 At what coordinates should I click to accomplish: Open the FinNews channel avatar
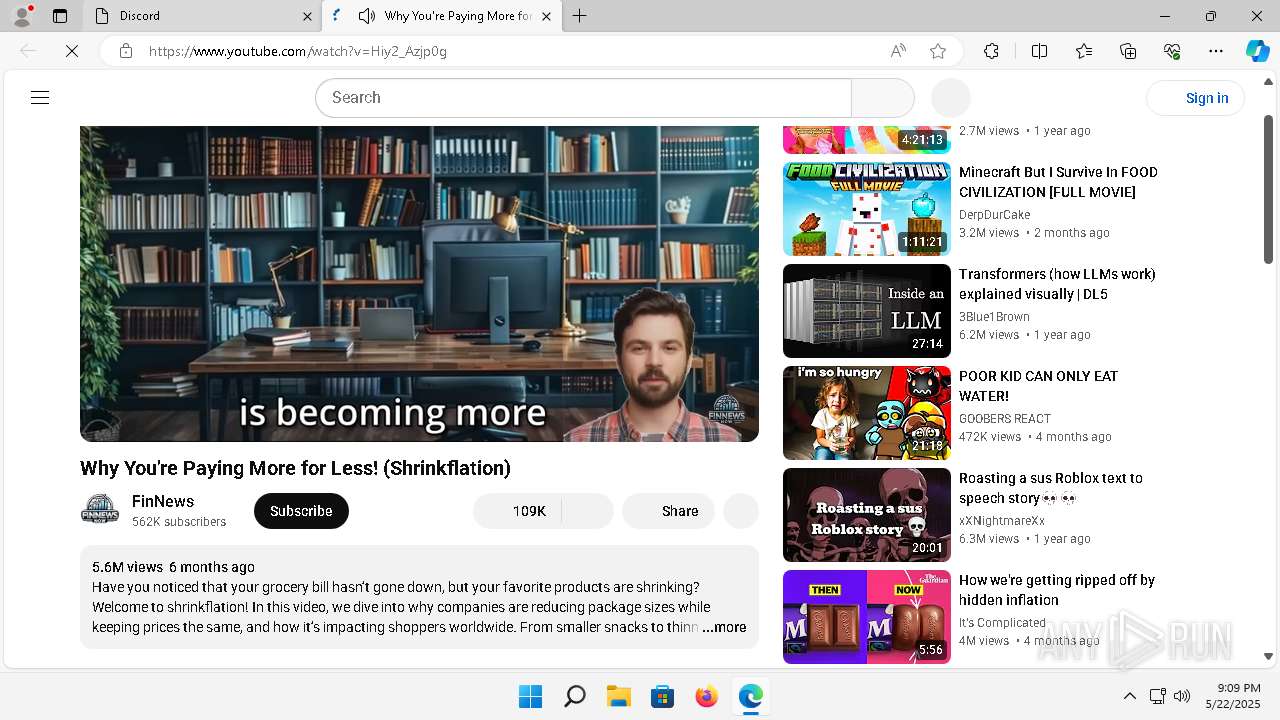pos(100,511)
